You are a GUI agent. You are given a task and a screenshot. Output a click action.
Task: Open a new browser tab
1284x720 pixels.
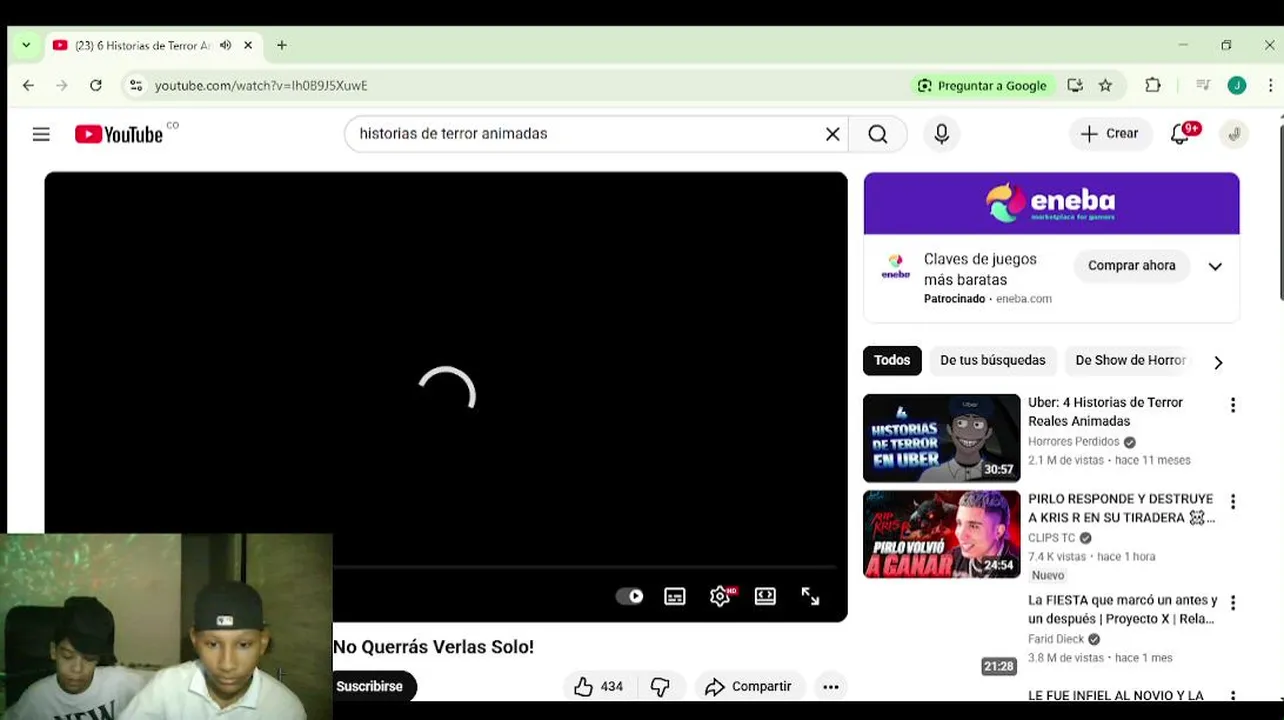click(282, 45)
